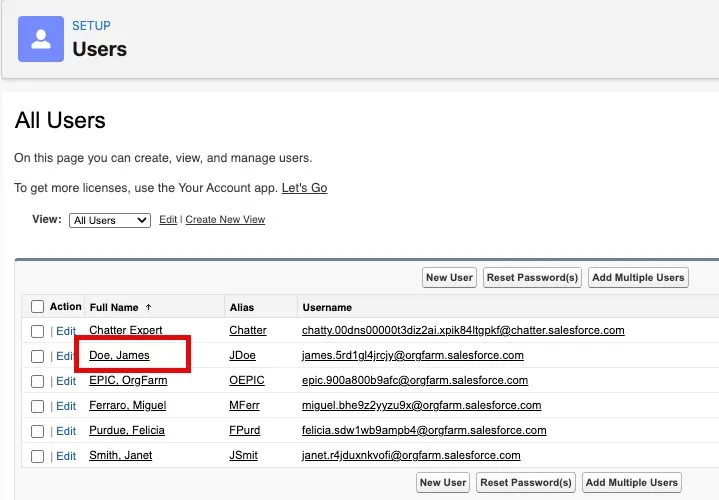This screenshot has width=719, height=500.
Task: Open the Ferraro, Miguel user record
Action: click(127, 405)
